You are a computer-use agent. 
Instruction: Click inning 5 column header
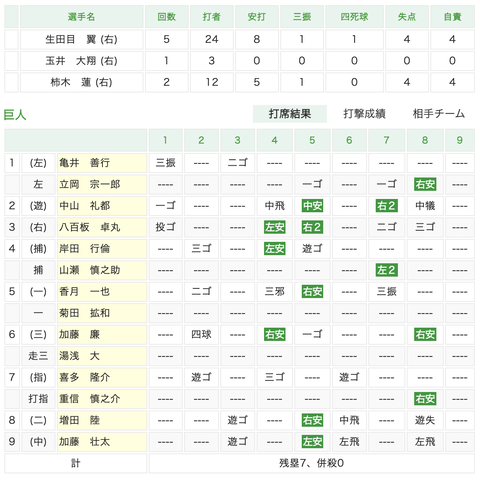tap(312, 140)
